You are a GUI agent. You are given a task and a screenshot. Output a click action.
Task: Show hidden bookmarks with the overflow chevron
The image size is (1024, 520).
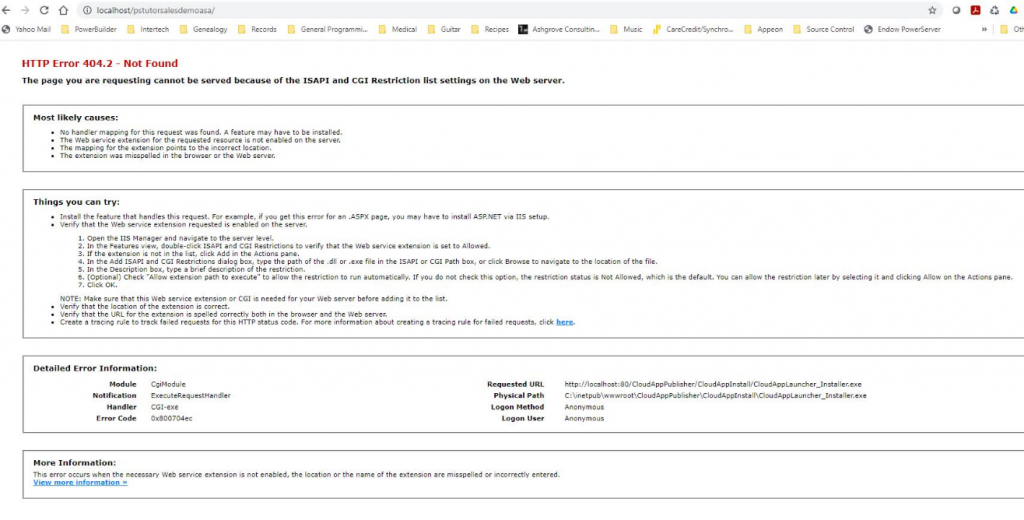tap(986, 29)
